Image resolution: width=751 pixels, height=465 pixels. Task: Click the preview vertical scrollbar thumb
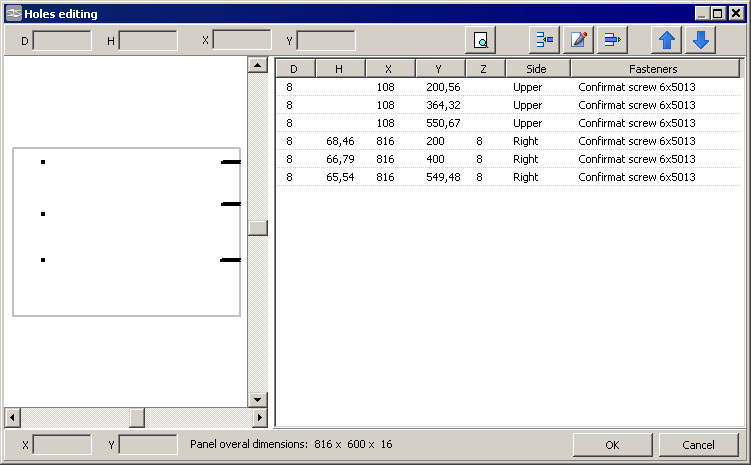point(258,228)
